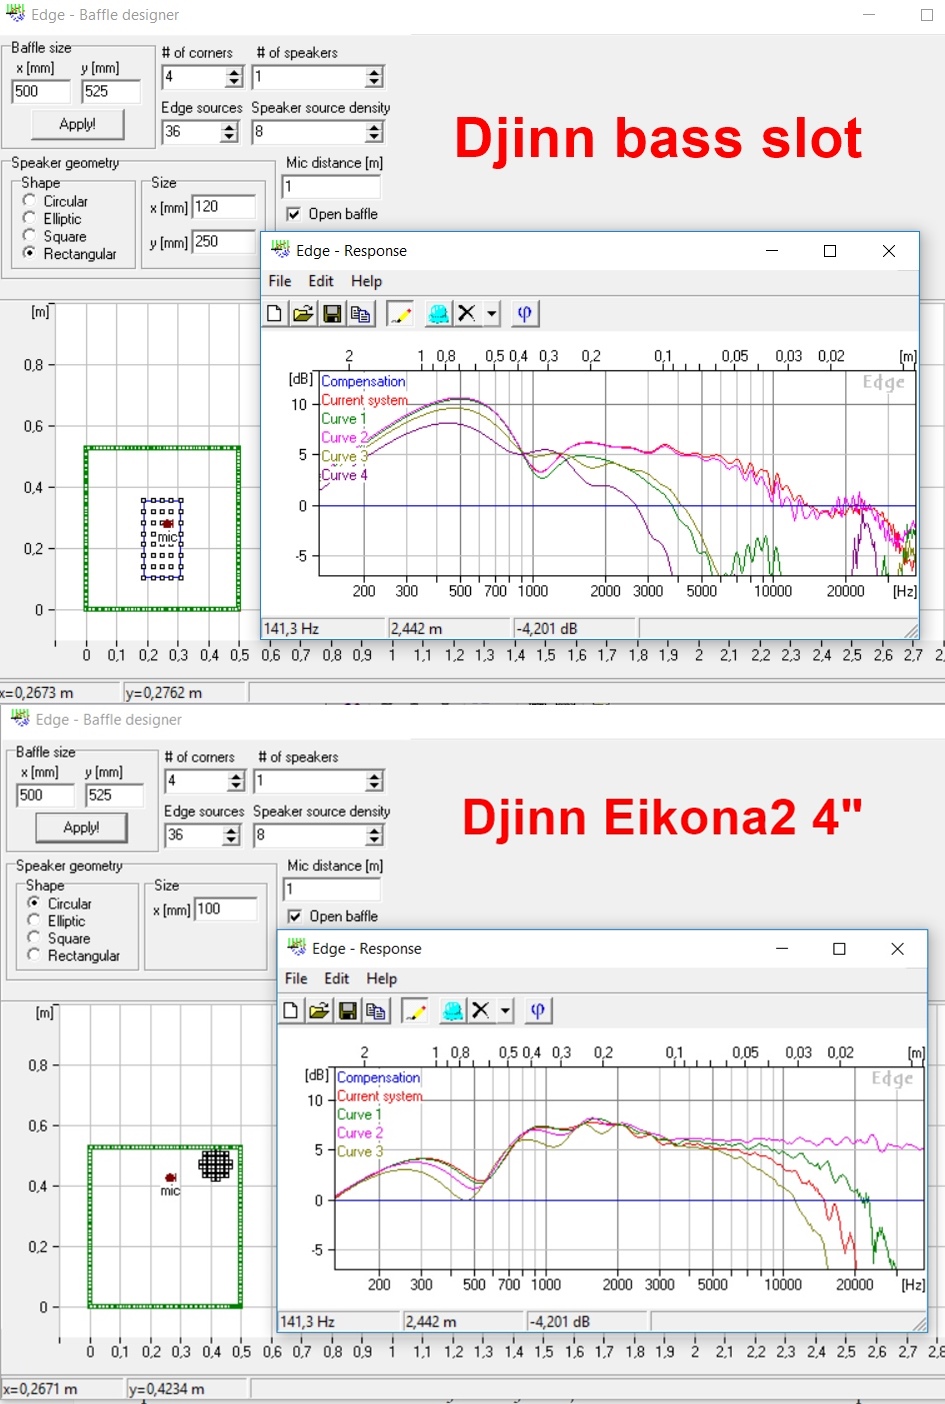The image size is (945, 1404).
Task: Click mic marker in Eikona2 baffle drawing
Action: (x=170, y=1178)
